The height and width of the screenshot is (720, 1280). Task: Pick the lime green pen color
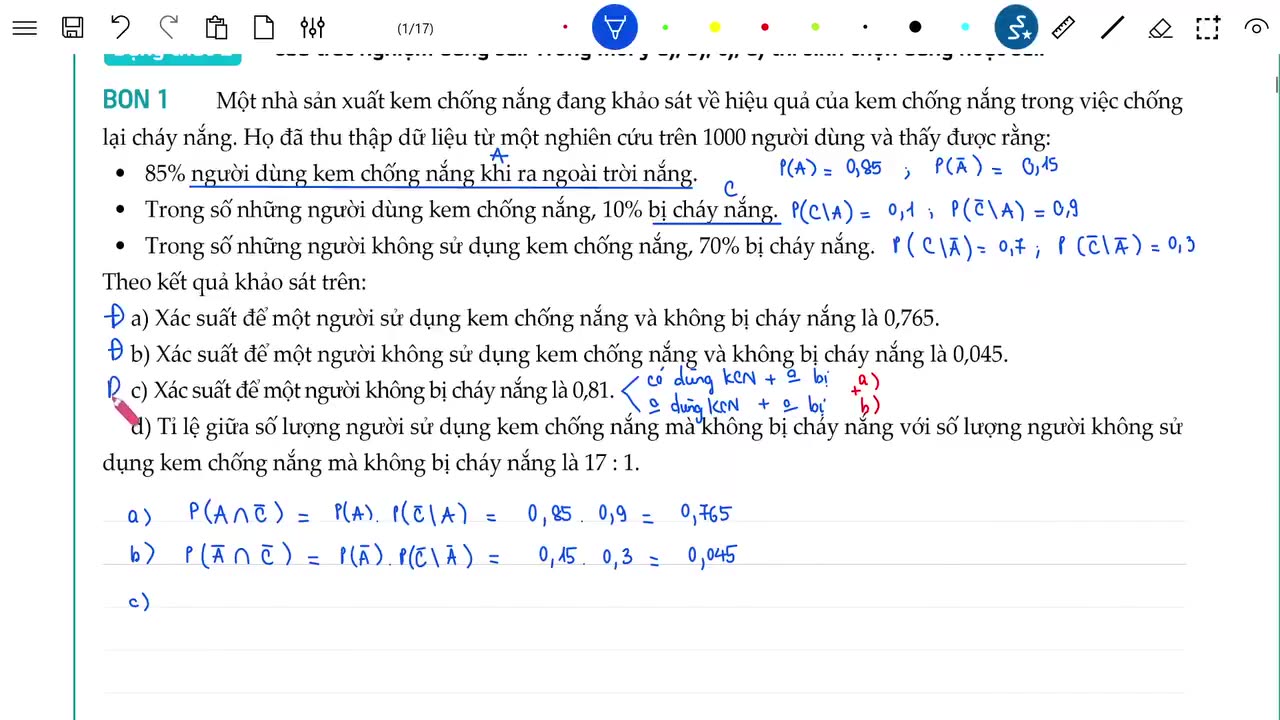(815, 28)
